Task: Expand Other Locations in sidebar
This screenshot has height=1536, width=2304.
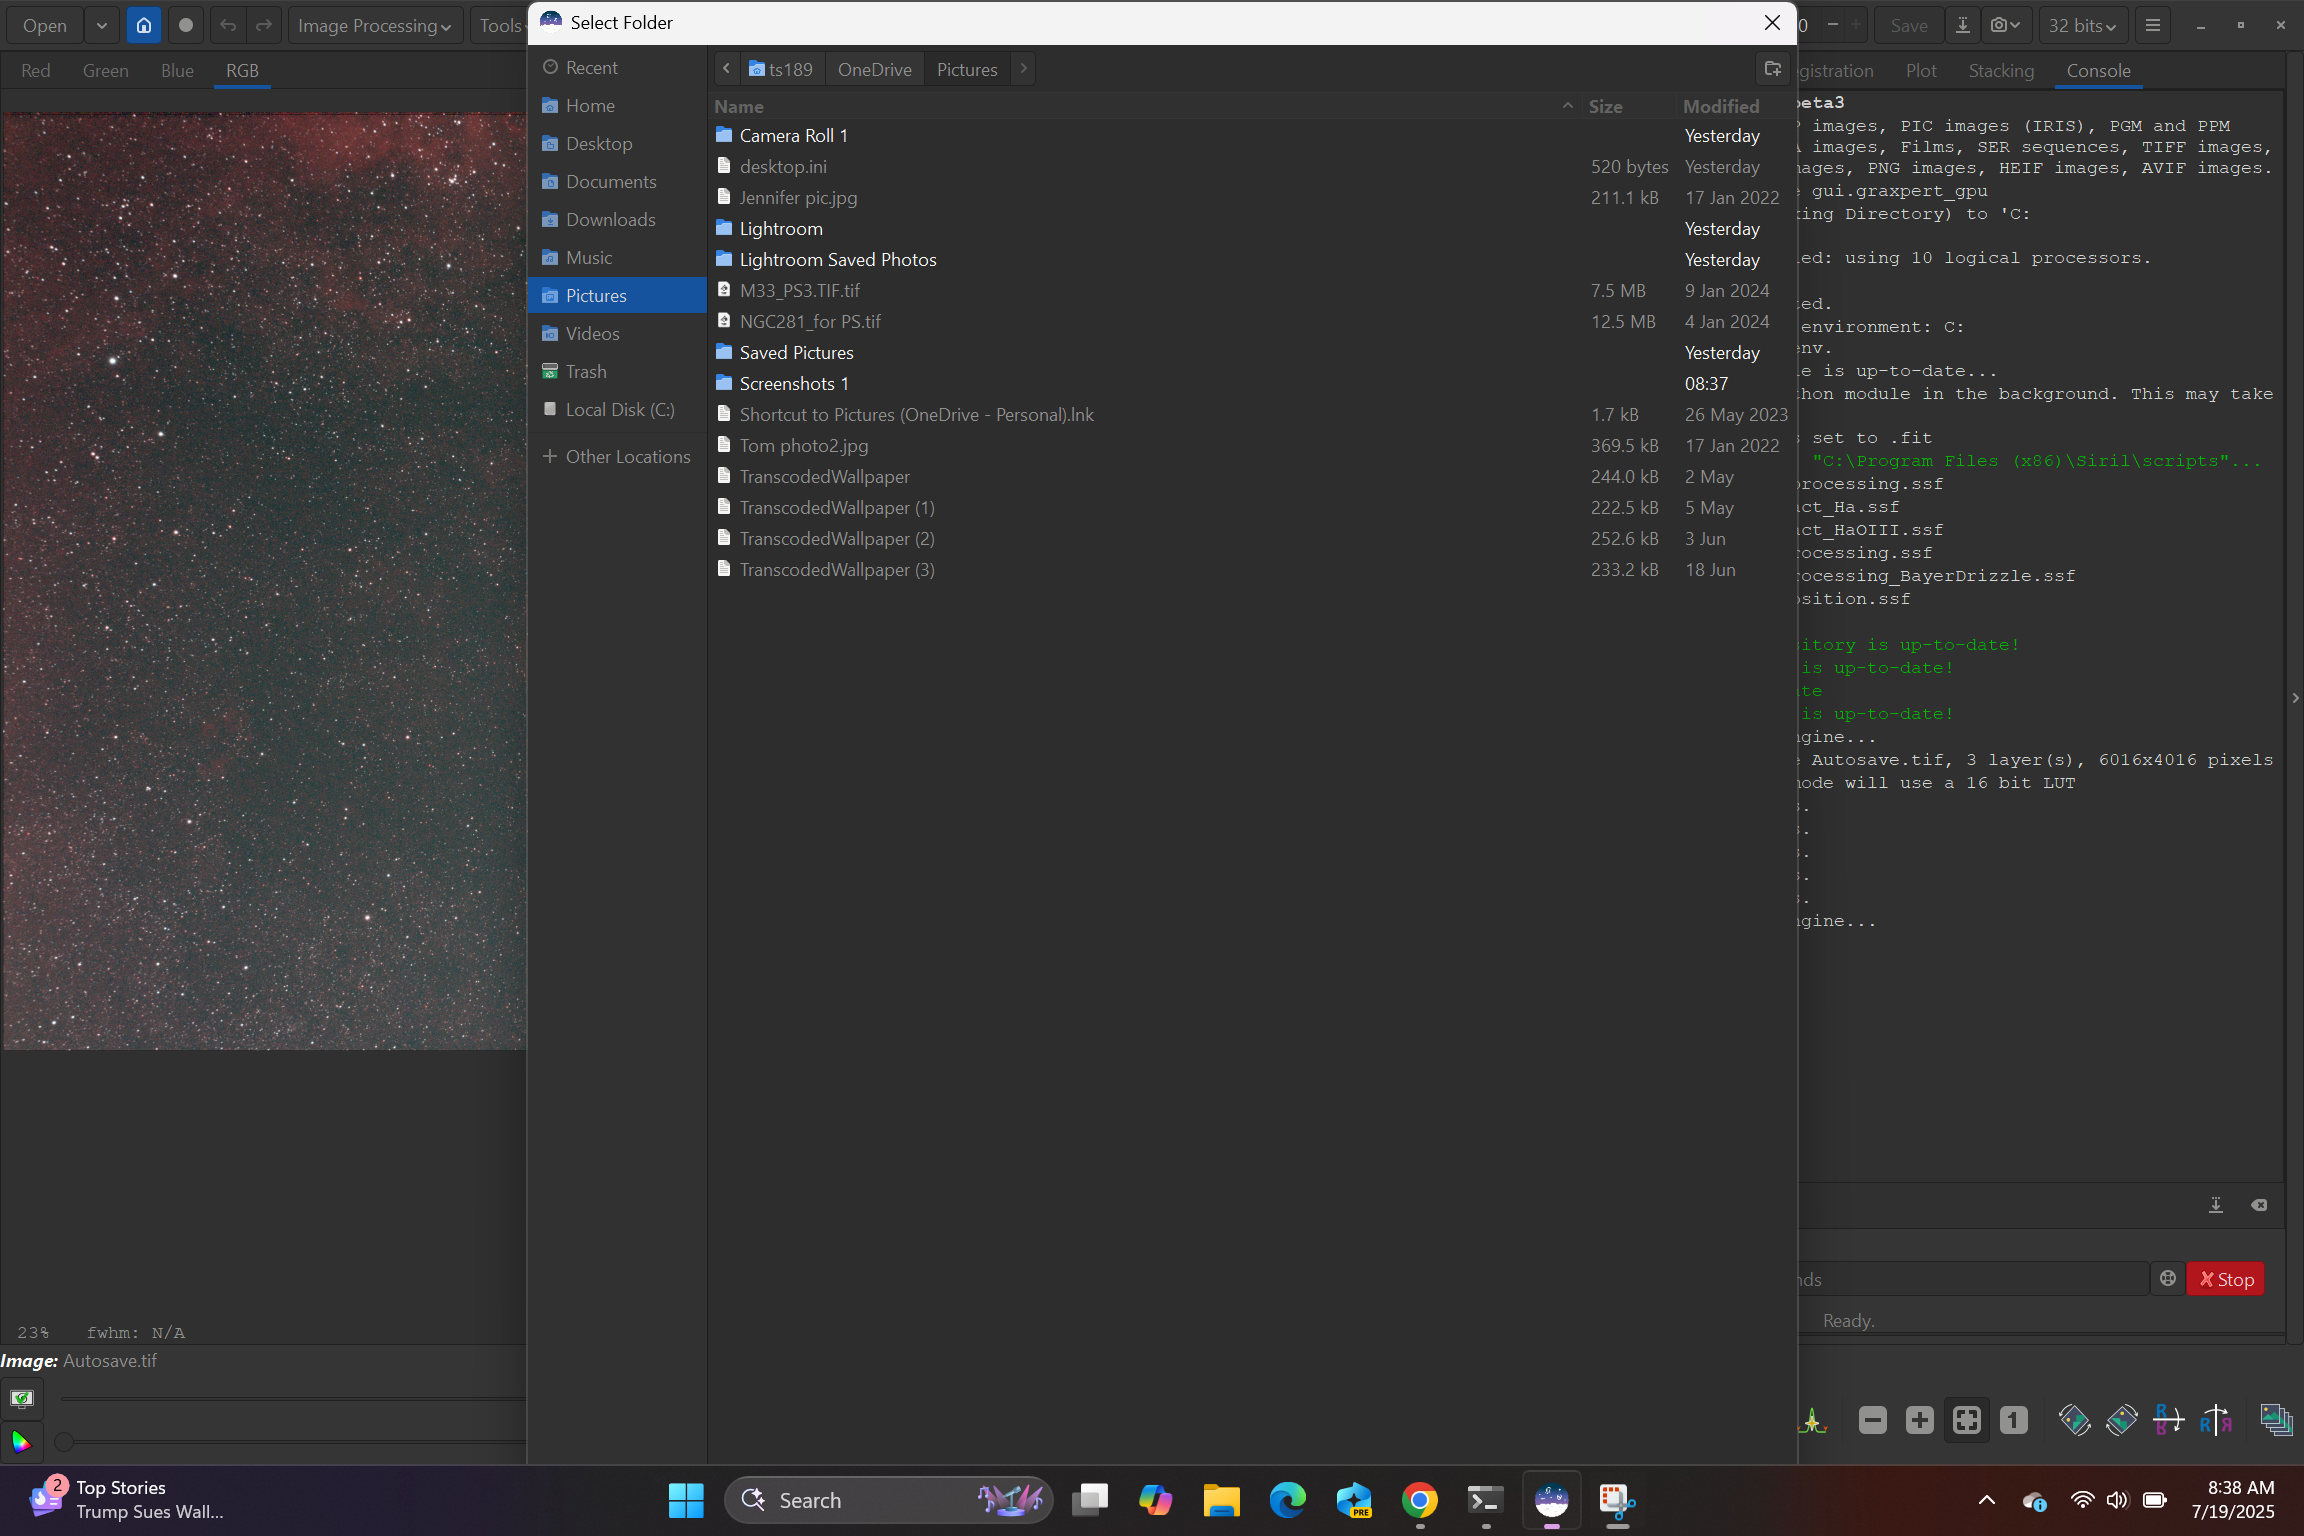Action: 617,456
